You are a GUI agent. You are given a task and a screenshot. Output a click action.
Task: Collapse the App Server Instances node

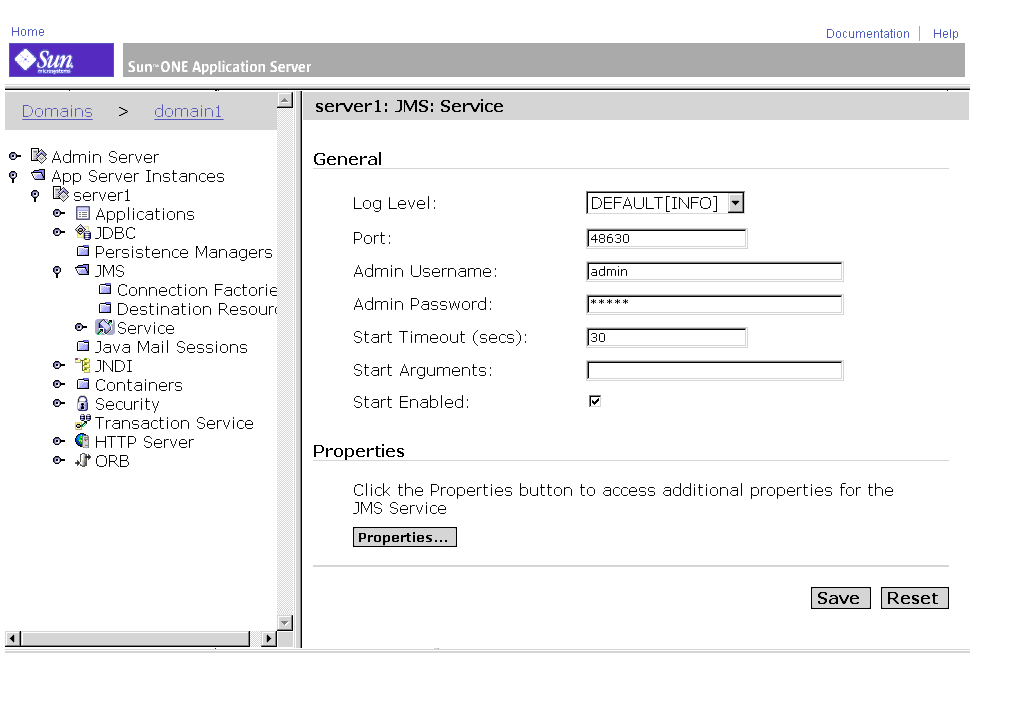[x=13, y=176]
